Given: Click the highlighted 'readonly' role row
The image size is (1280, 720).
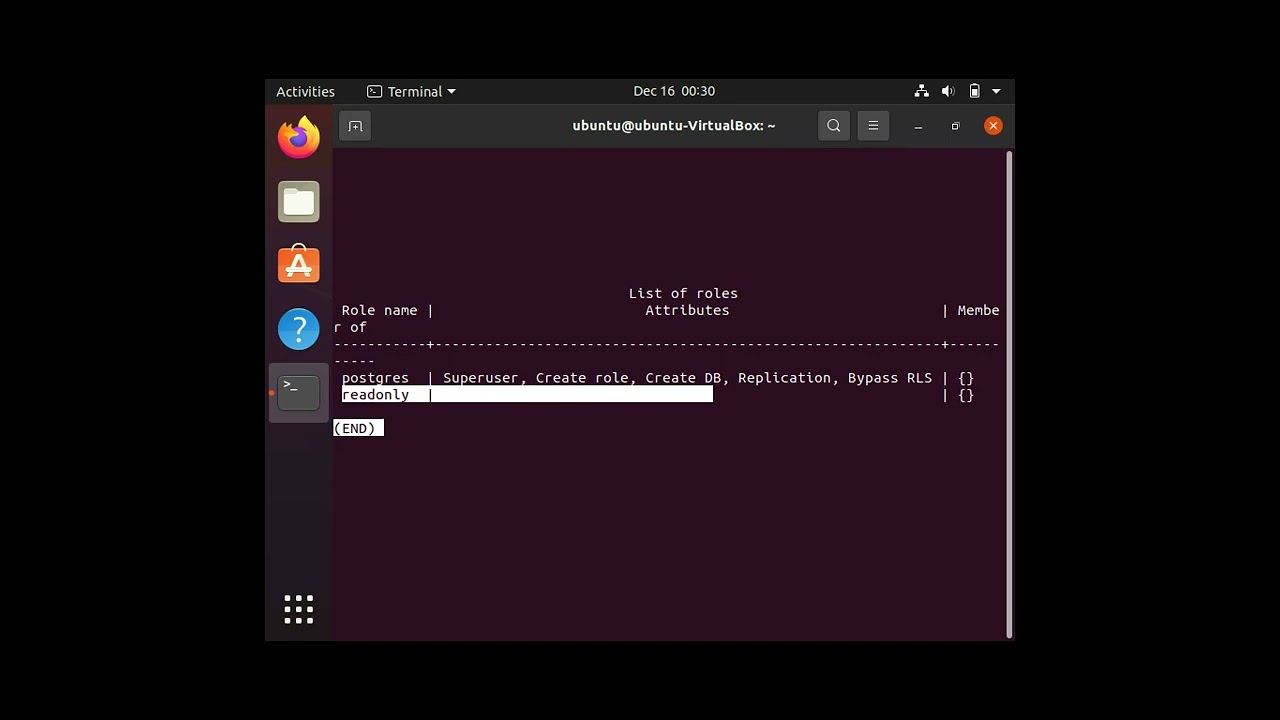Looking at the screenshot, I should [527, 395].
